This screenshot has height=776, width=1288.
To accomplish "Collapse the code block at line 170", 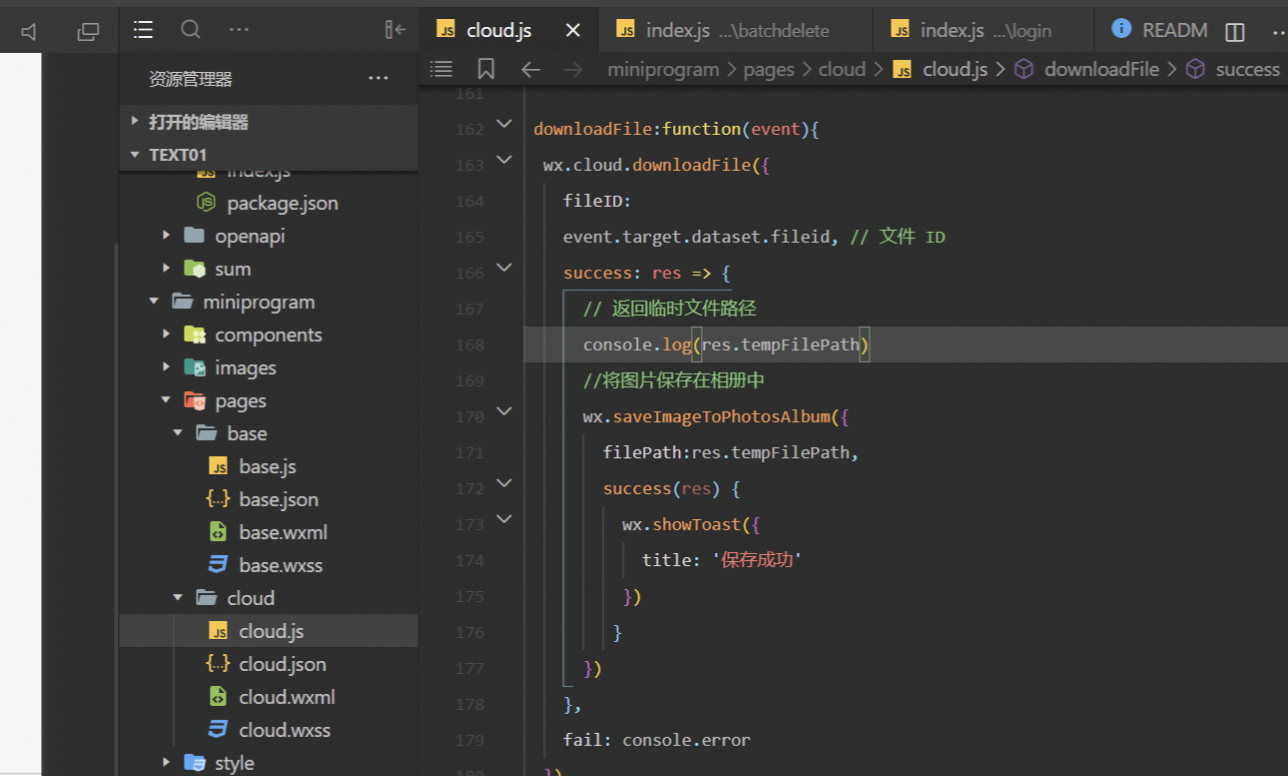I will coord(504,411).
